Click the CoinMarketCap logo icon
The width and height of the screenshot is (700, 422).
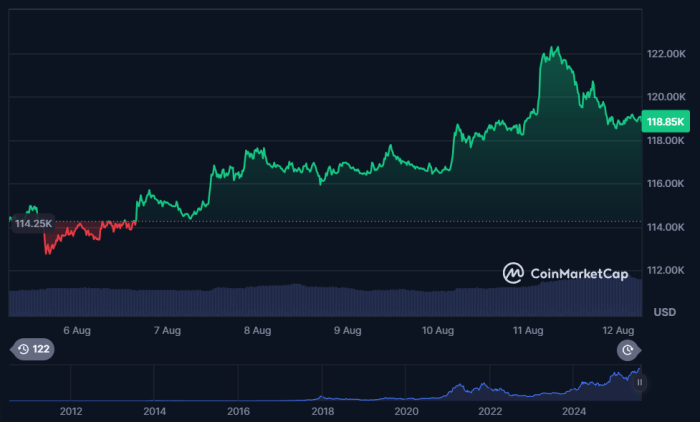(513, 272)
